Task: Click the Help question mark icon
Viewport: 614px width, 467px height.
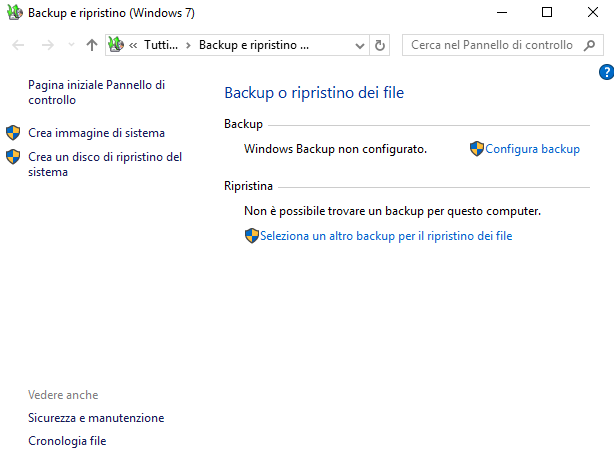Action: (x=605, y=72)
